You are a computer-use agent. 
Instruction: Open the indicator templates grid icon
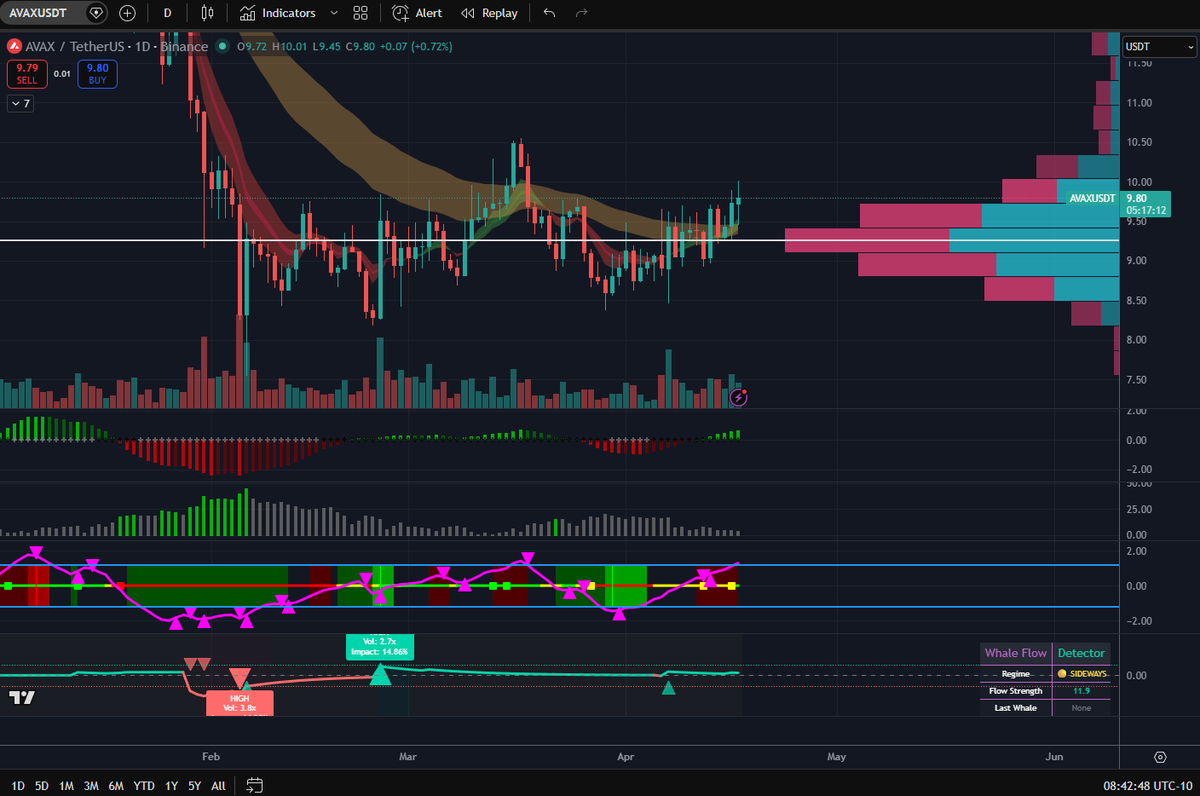point(360,13)
